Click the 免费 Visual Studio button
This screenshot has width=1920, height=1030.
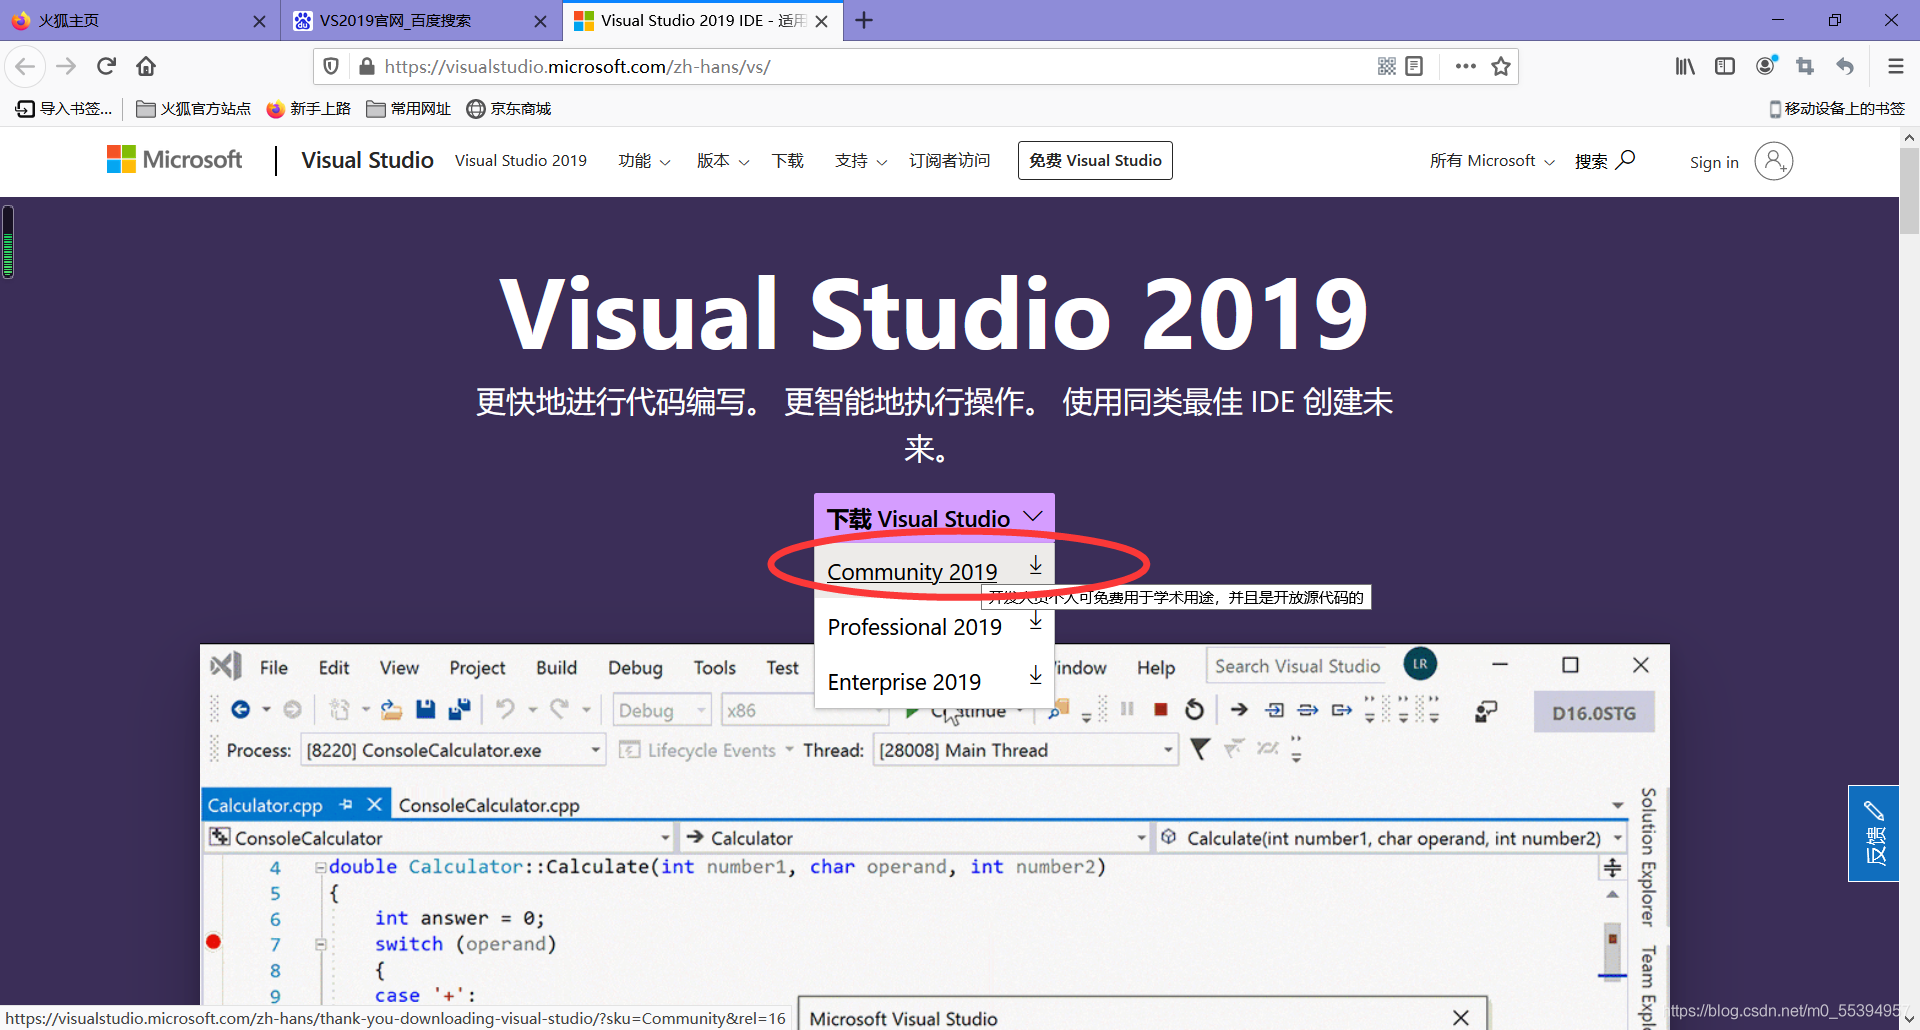pyautogui.click(x=1095, y=160)
